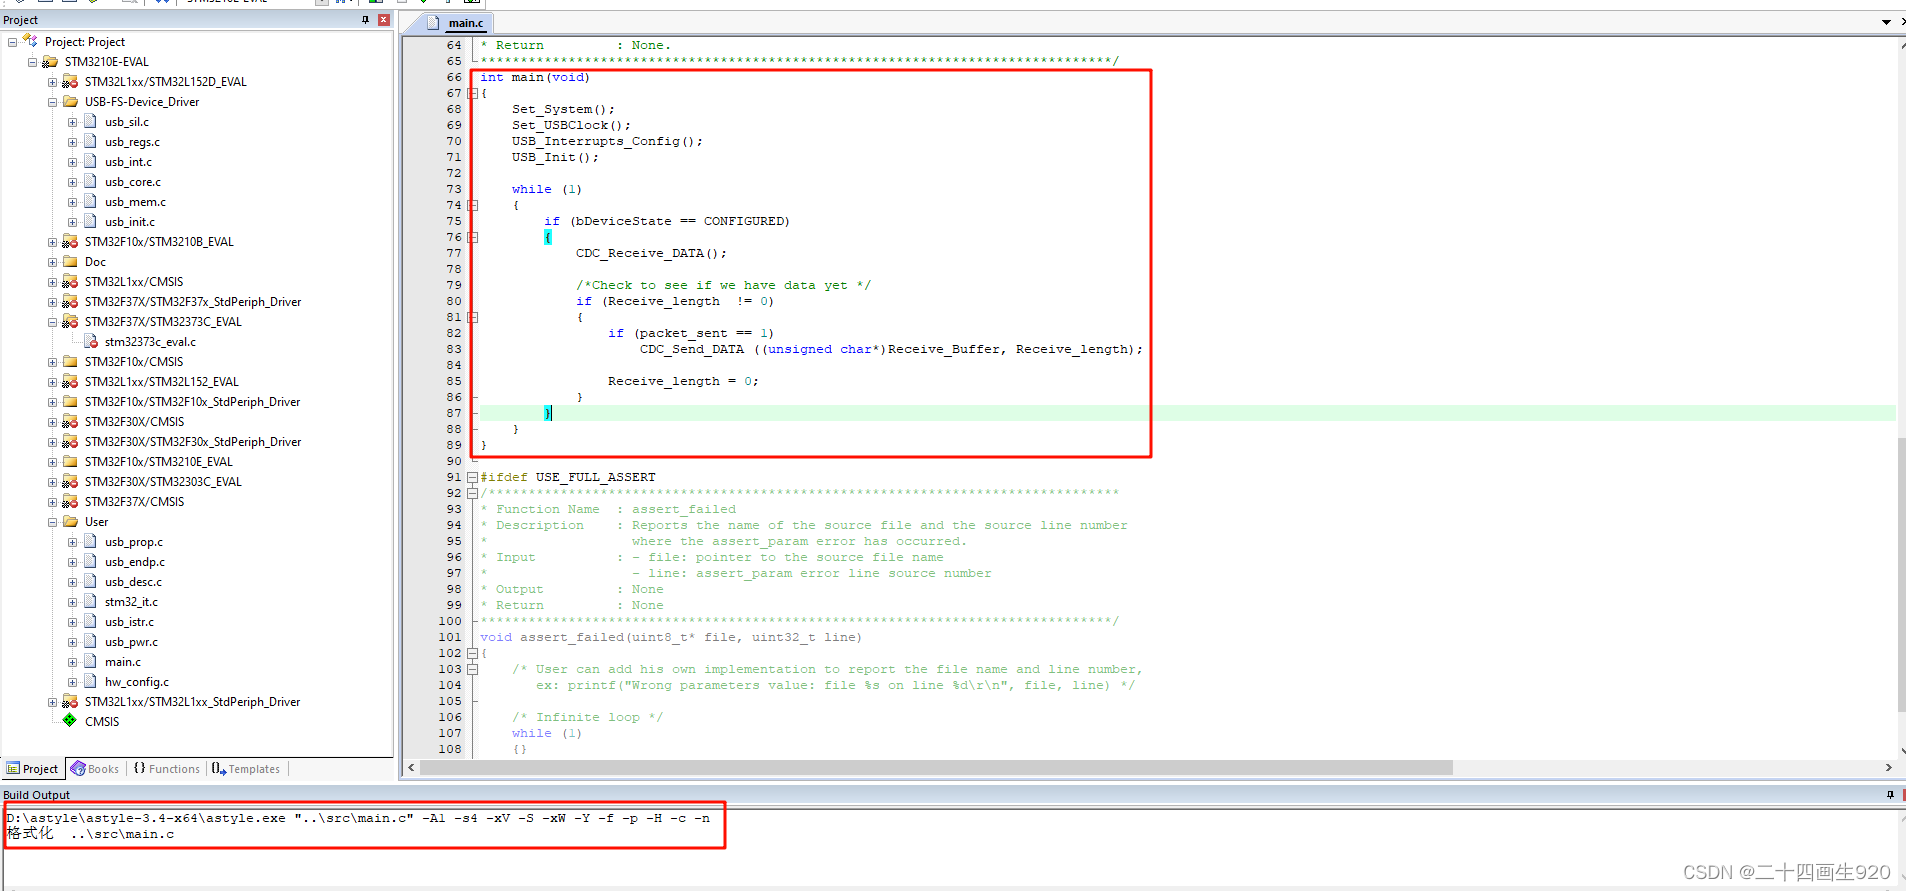Select usb_mem.c in the project tree
This screenshot has width=1906, height=891.
click(135, 202)
